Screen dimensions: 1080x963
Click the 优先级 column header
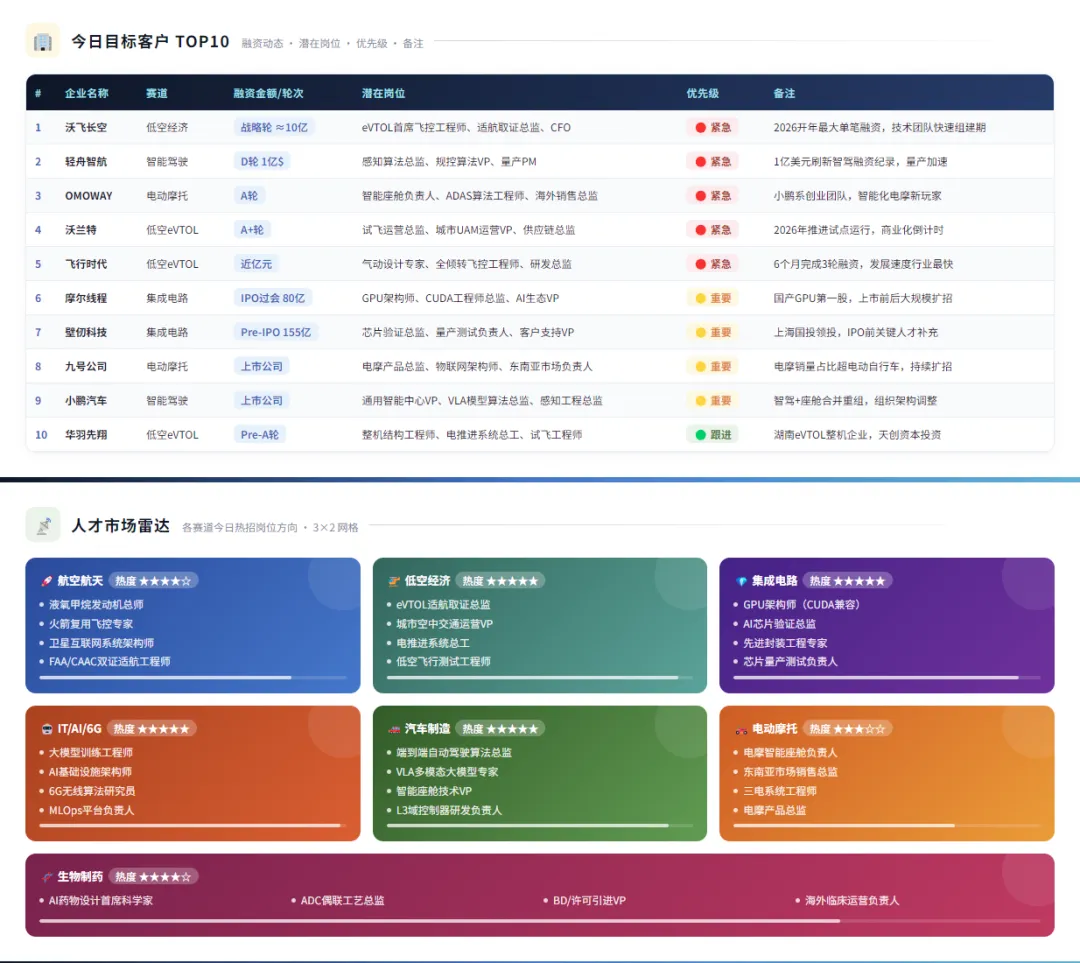pos(703,93)
